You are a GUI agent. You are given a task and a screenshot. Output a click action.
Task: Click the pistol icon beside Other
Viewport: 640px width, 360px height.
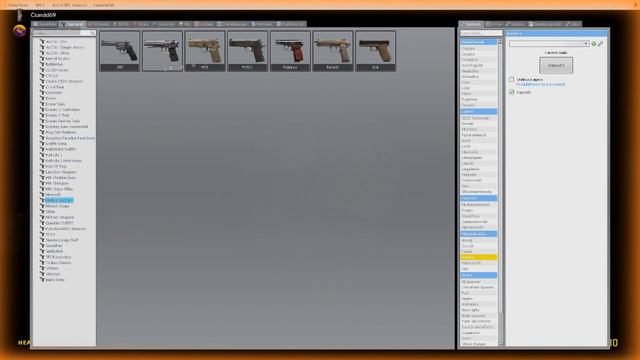pos(42,212)
